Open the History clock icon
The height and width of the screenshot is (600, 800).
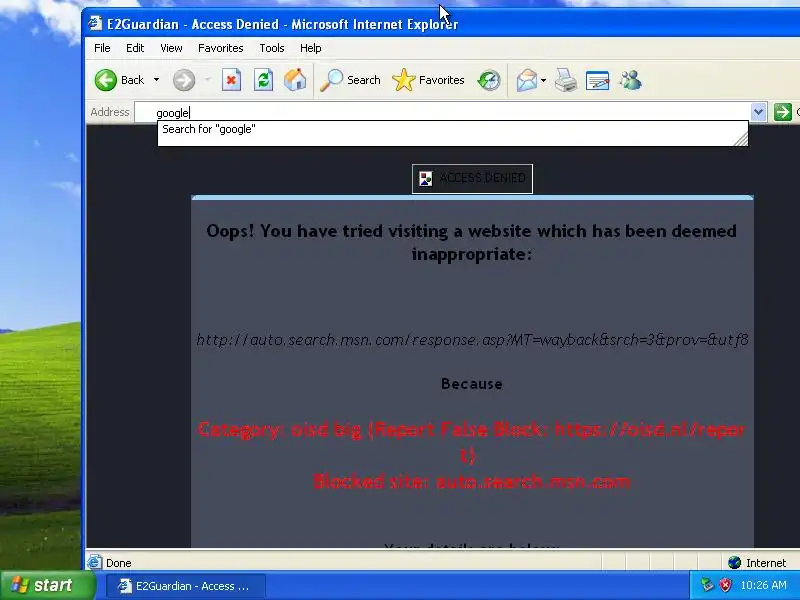(488, 80)
